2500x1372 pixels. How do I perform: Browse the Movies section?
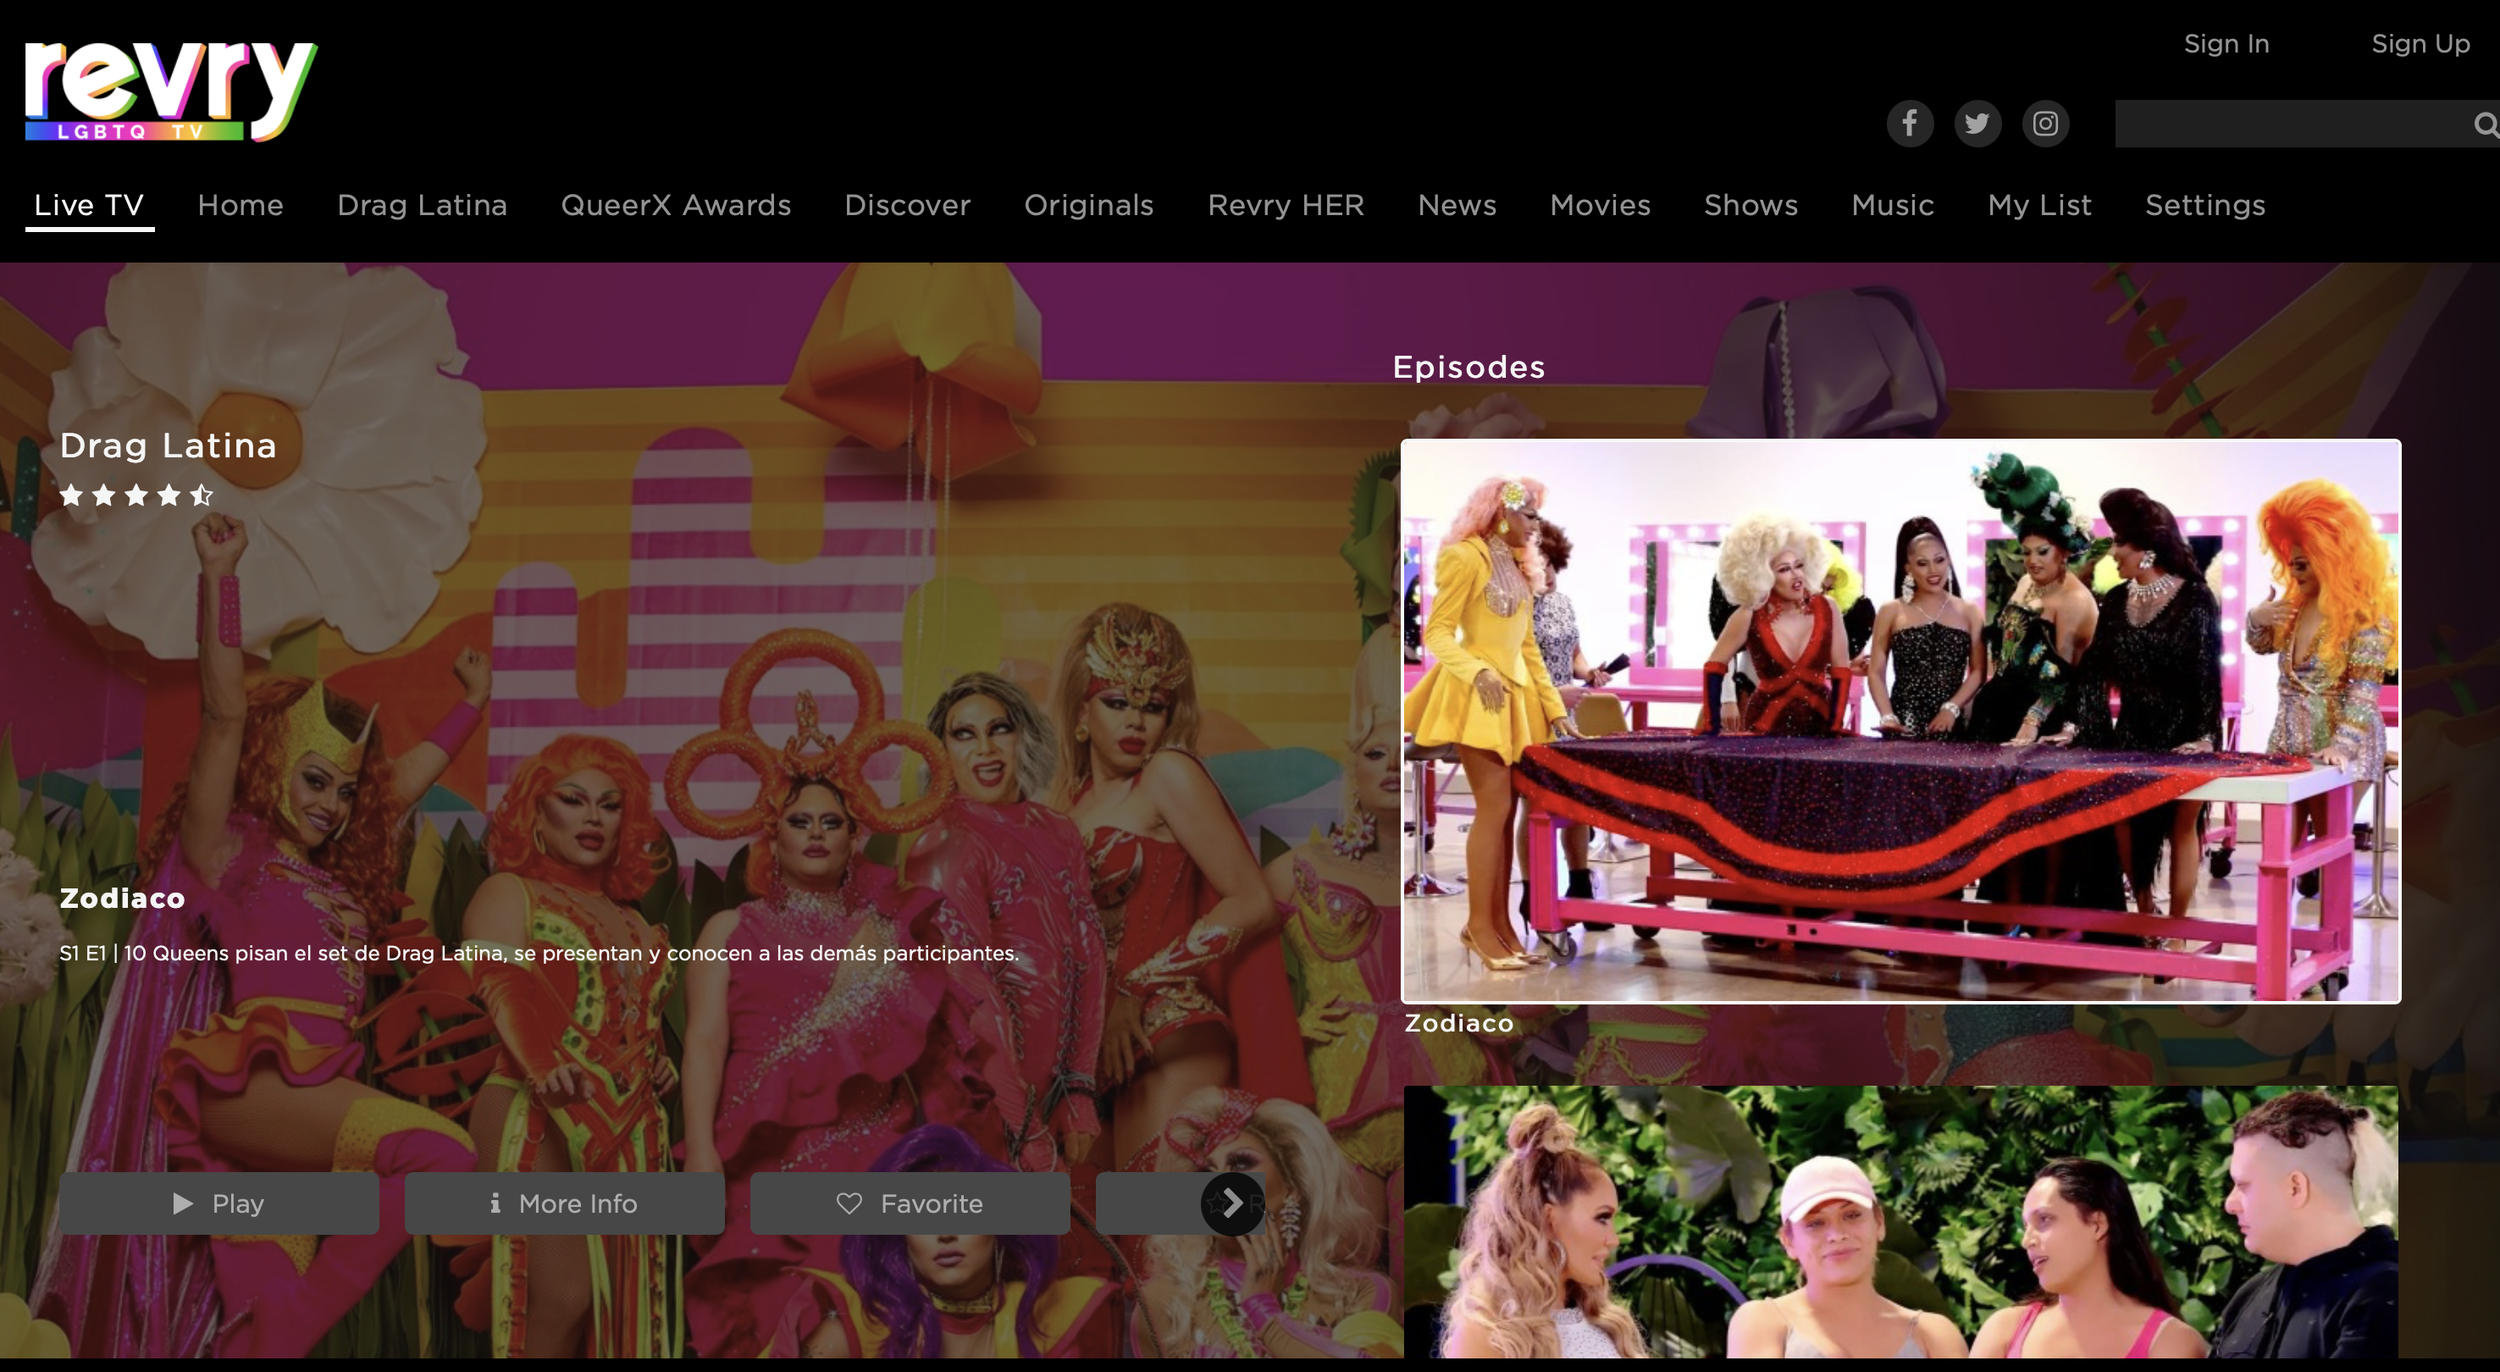point(1599,205)
